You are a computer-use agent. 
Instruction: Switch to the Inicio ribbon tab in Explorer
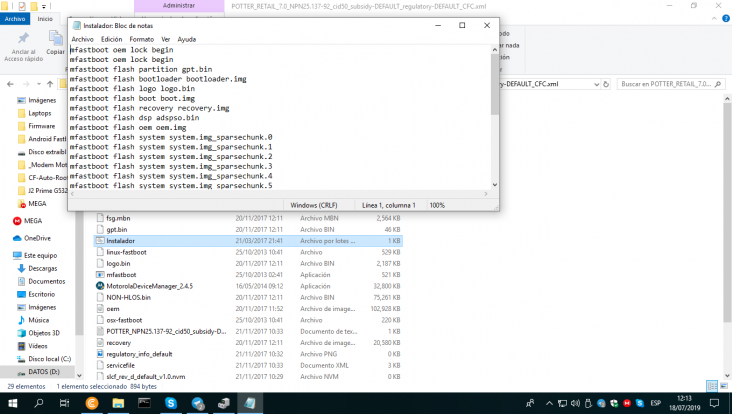click(45, 19)
